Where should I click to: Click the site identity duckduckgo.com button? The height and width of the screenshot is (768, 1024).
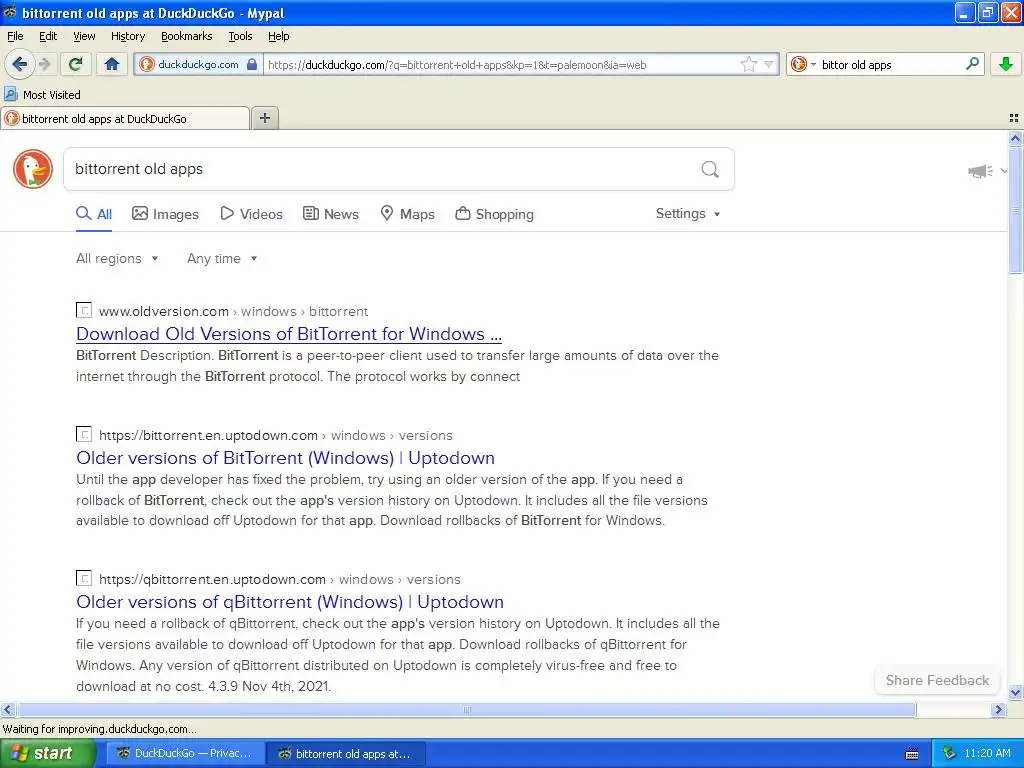[198, 64]
